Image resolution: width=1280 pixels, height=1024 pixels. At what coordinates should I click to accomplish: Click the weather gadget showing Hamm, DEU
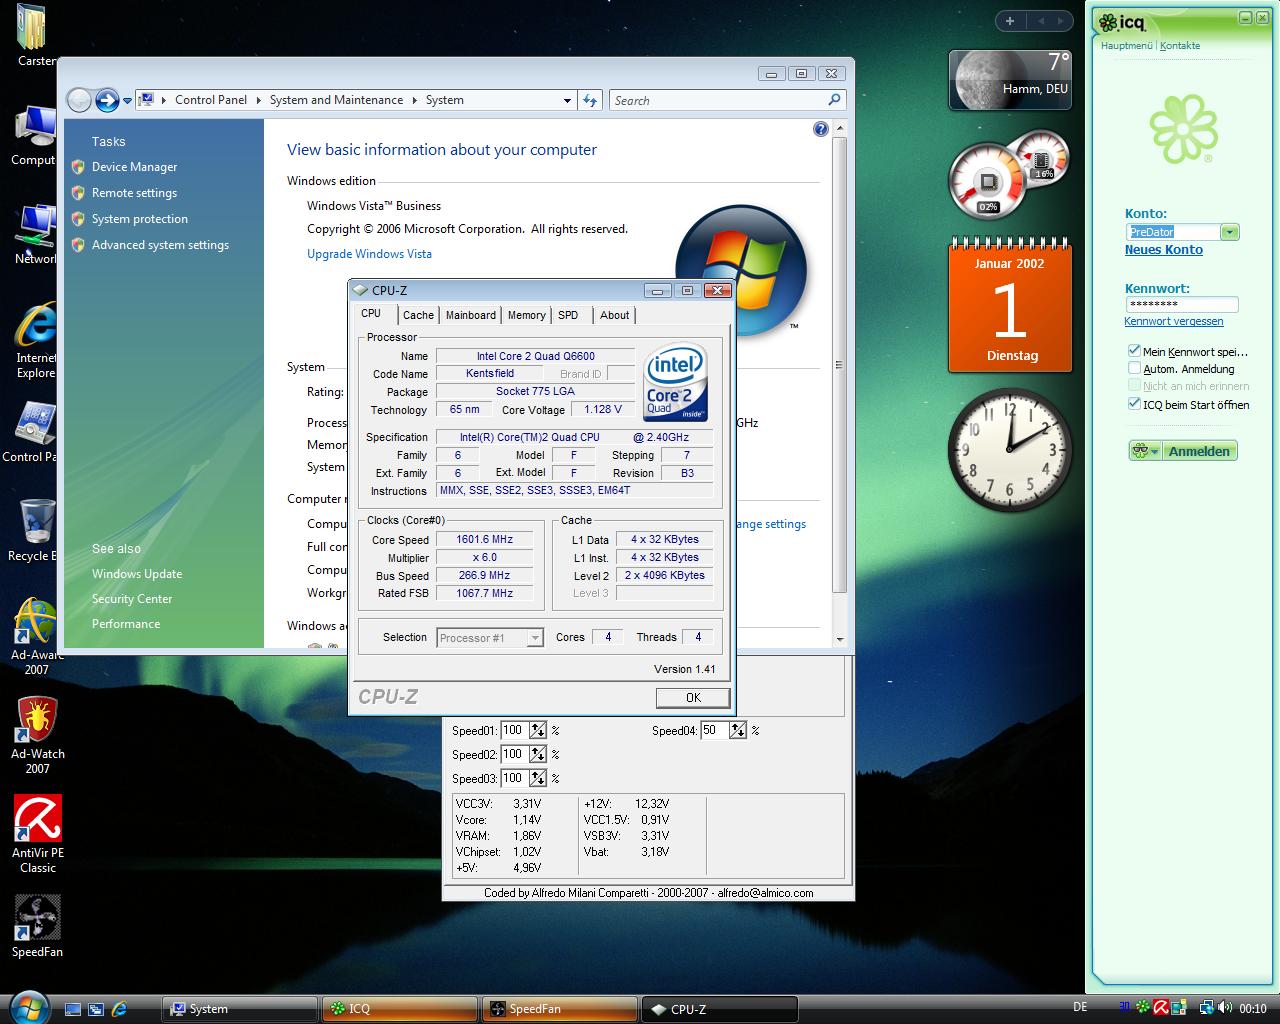pos(1010,79)
